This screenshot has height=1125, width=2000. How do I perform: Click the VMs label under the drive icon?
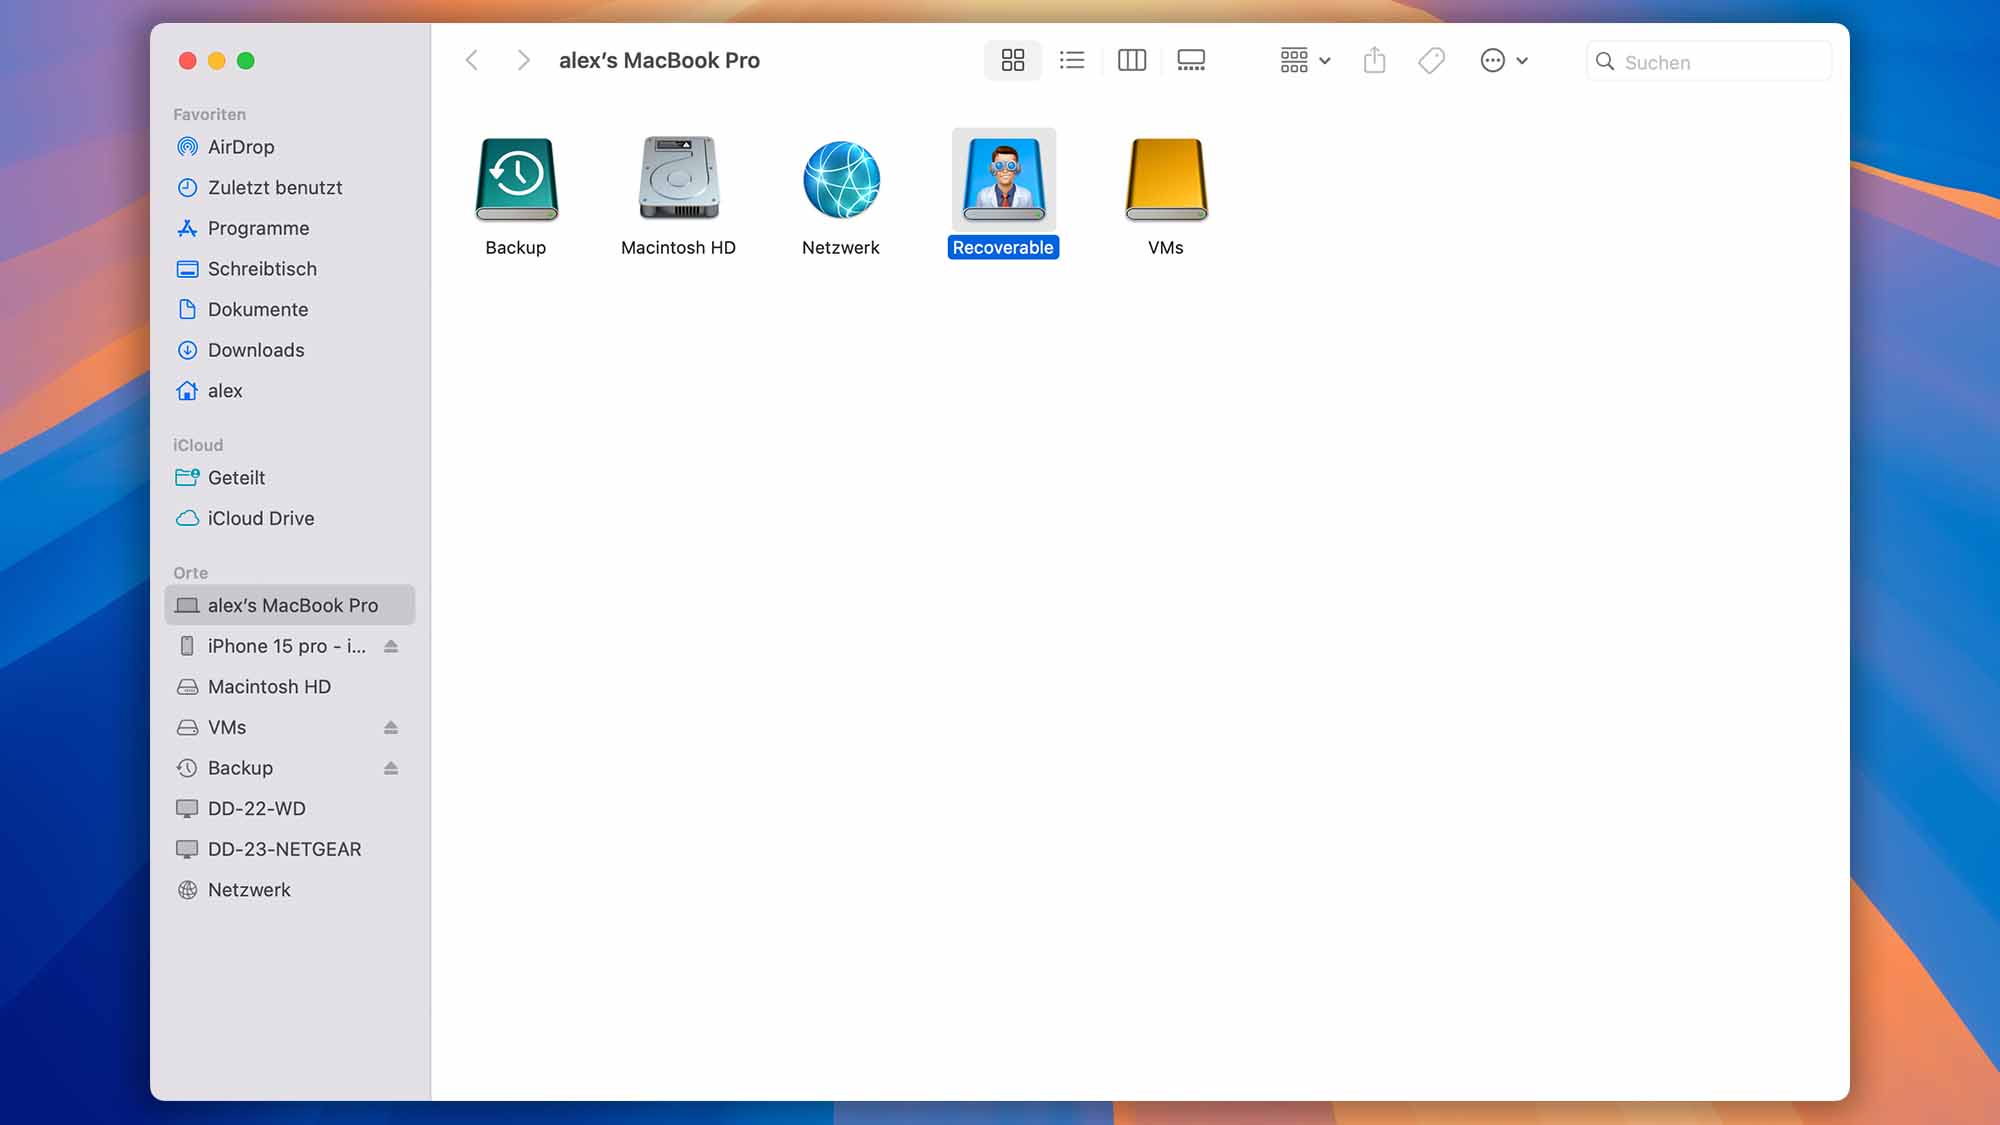tap(1166, 247)
